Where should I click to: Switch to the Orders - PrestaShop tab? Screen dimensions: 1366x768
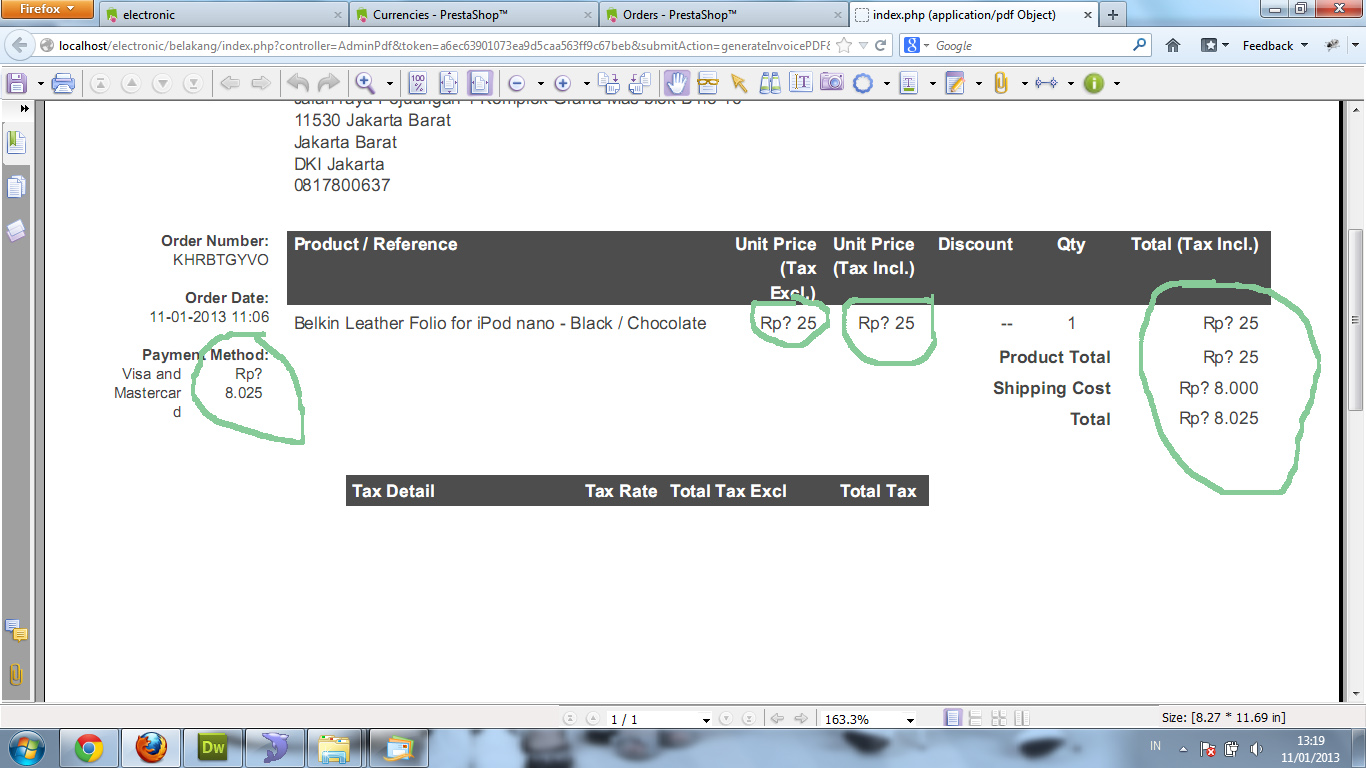point(723,15)
